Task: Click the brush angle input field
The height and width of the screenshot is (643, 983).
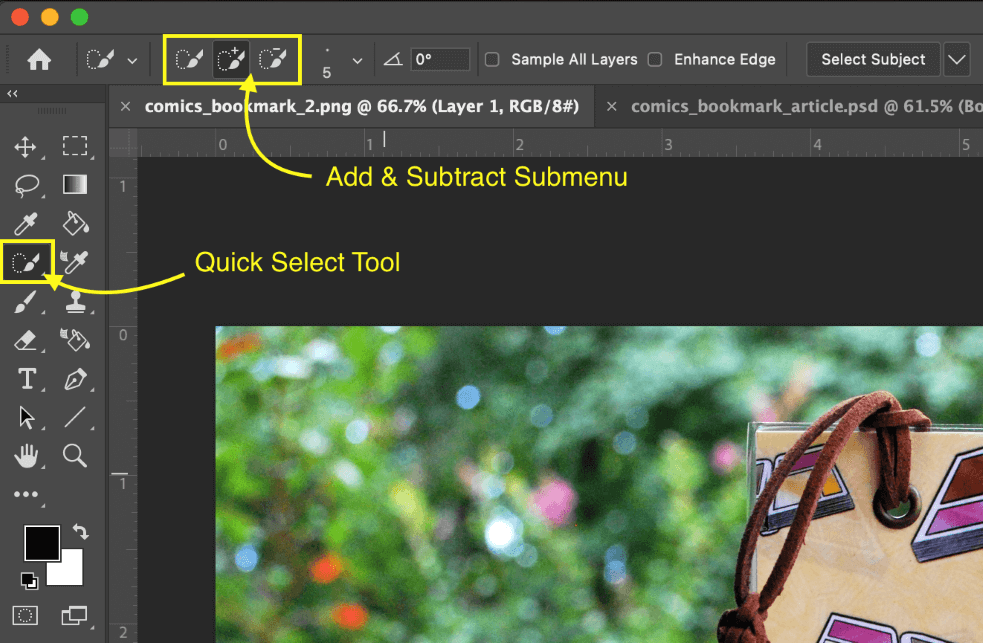Action: (440, 60)
